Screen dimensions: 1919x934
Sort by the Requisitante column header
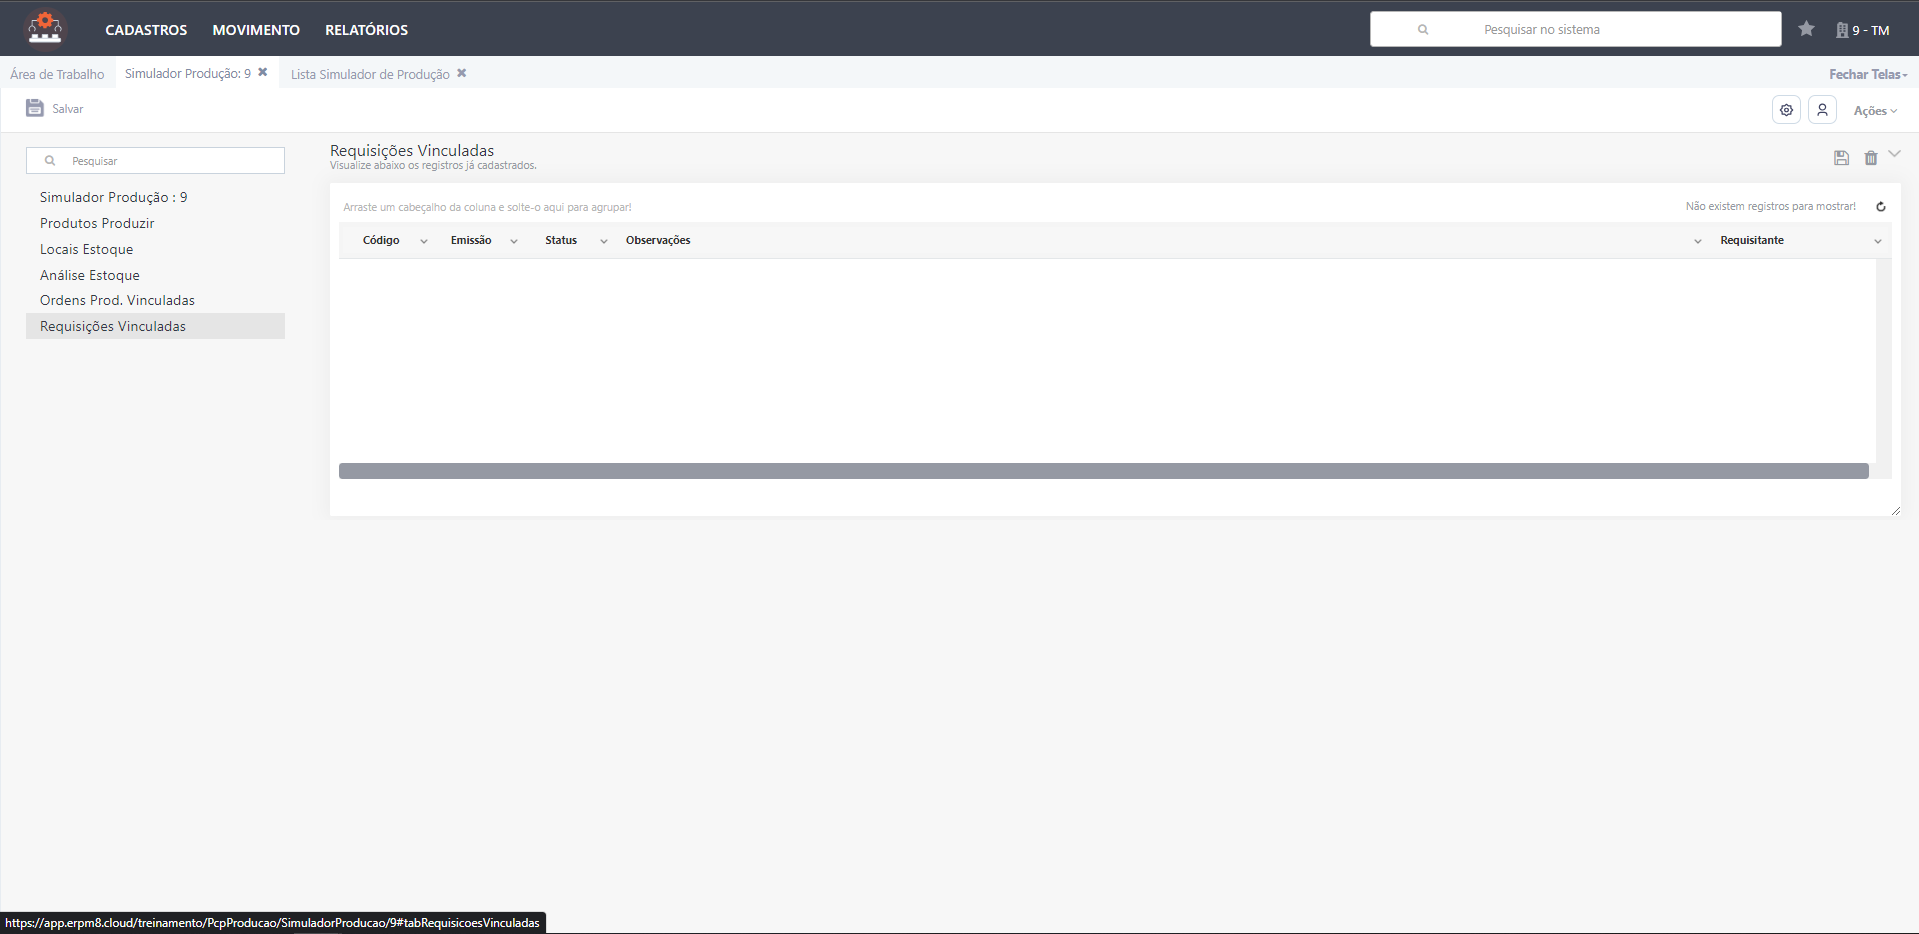(1752, 240)
